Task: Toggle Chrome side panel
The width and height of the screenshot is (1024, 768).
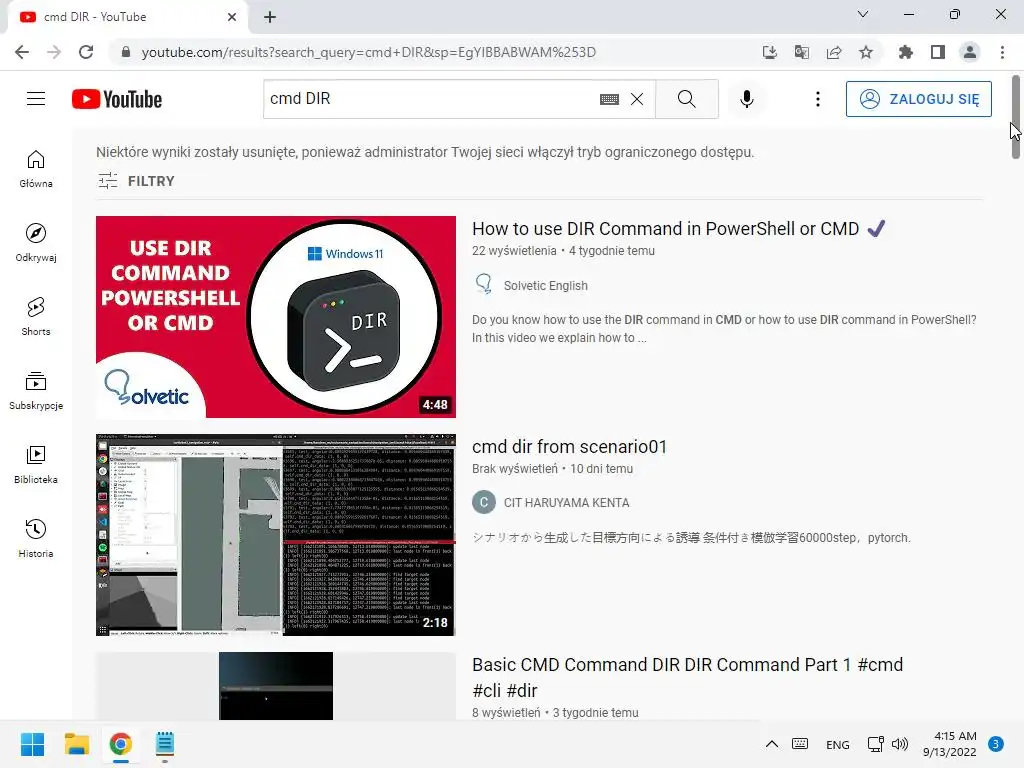Action: pos(938,52)
